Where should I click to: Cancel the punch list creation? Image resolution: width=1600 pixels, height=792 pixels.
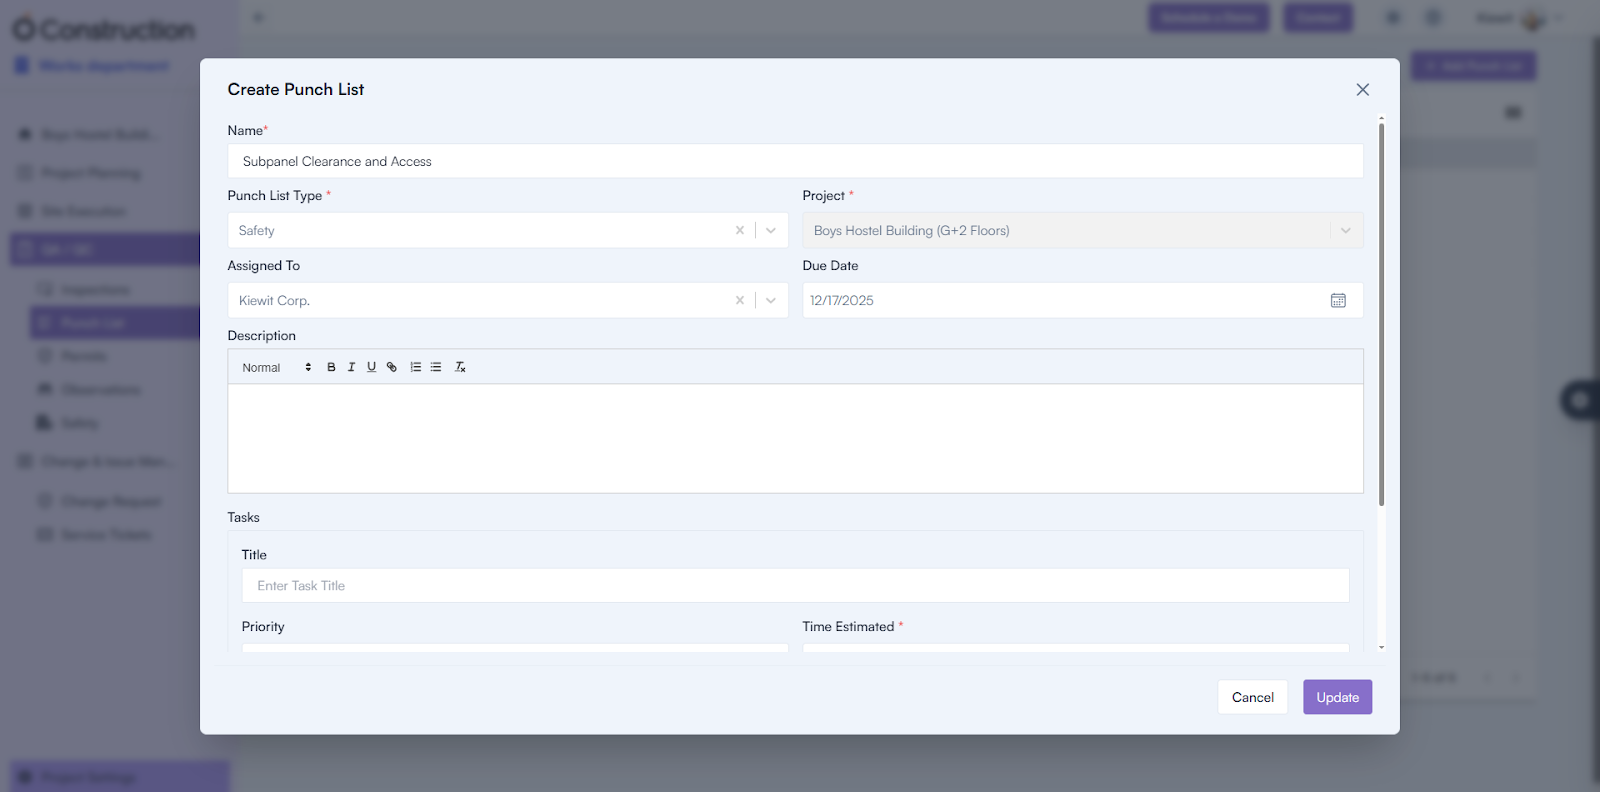click(1252, 697)
